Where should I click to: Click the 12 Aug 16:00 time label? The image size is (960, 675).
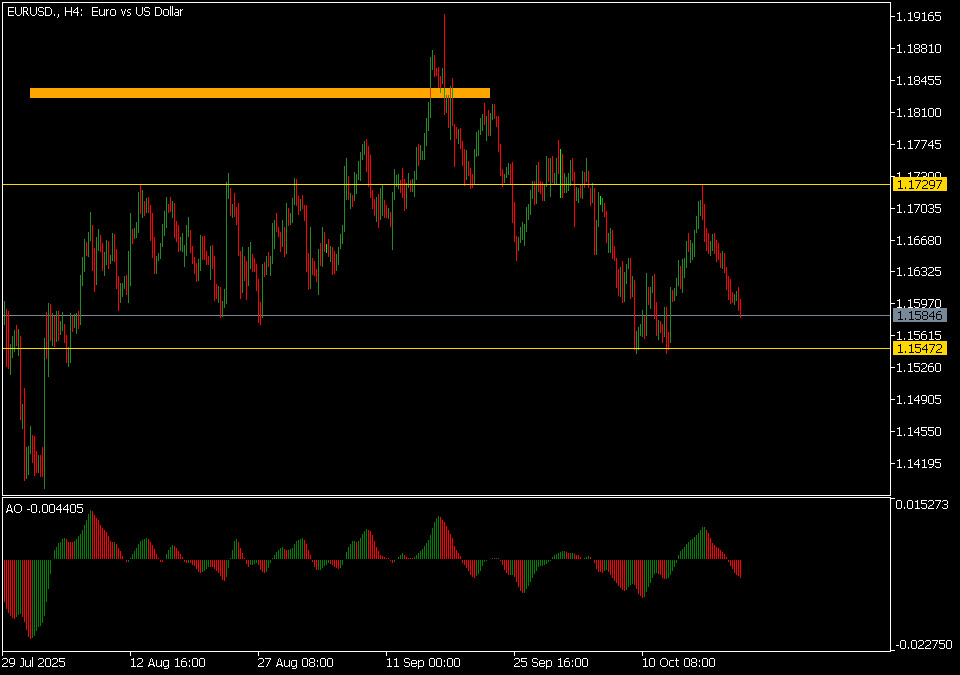168,662
